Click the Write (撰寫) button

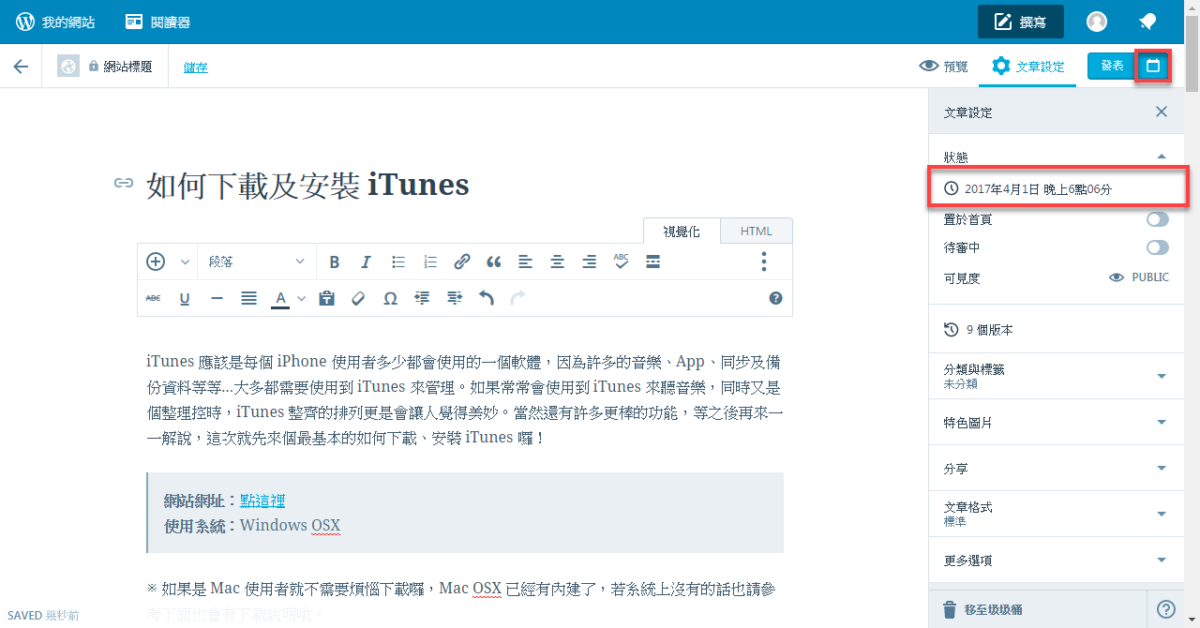point(1020,21)
